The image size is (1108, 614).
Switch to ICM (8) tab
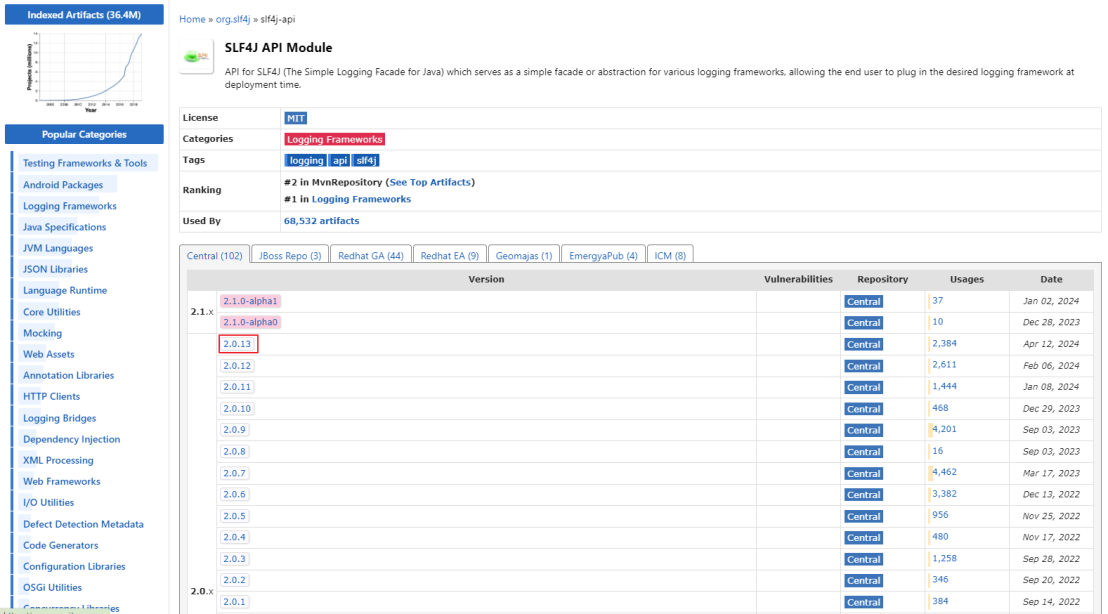[x=670, y=256]
